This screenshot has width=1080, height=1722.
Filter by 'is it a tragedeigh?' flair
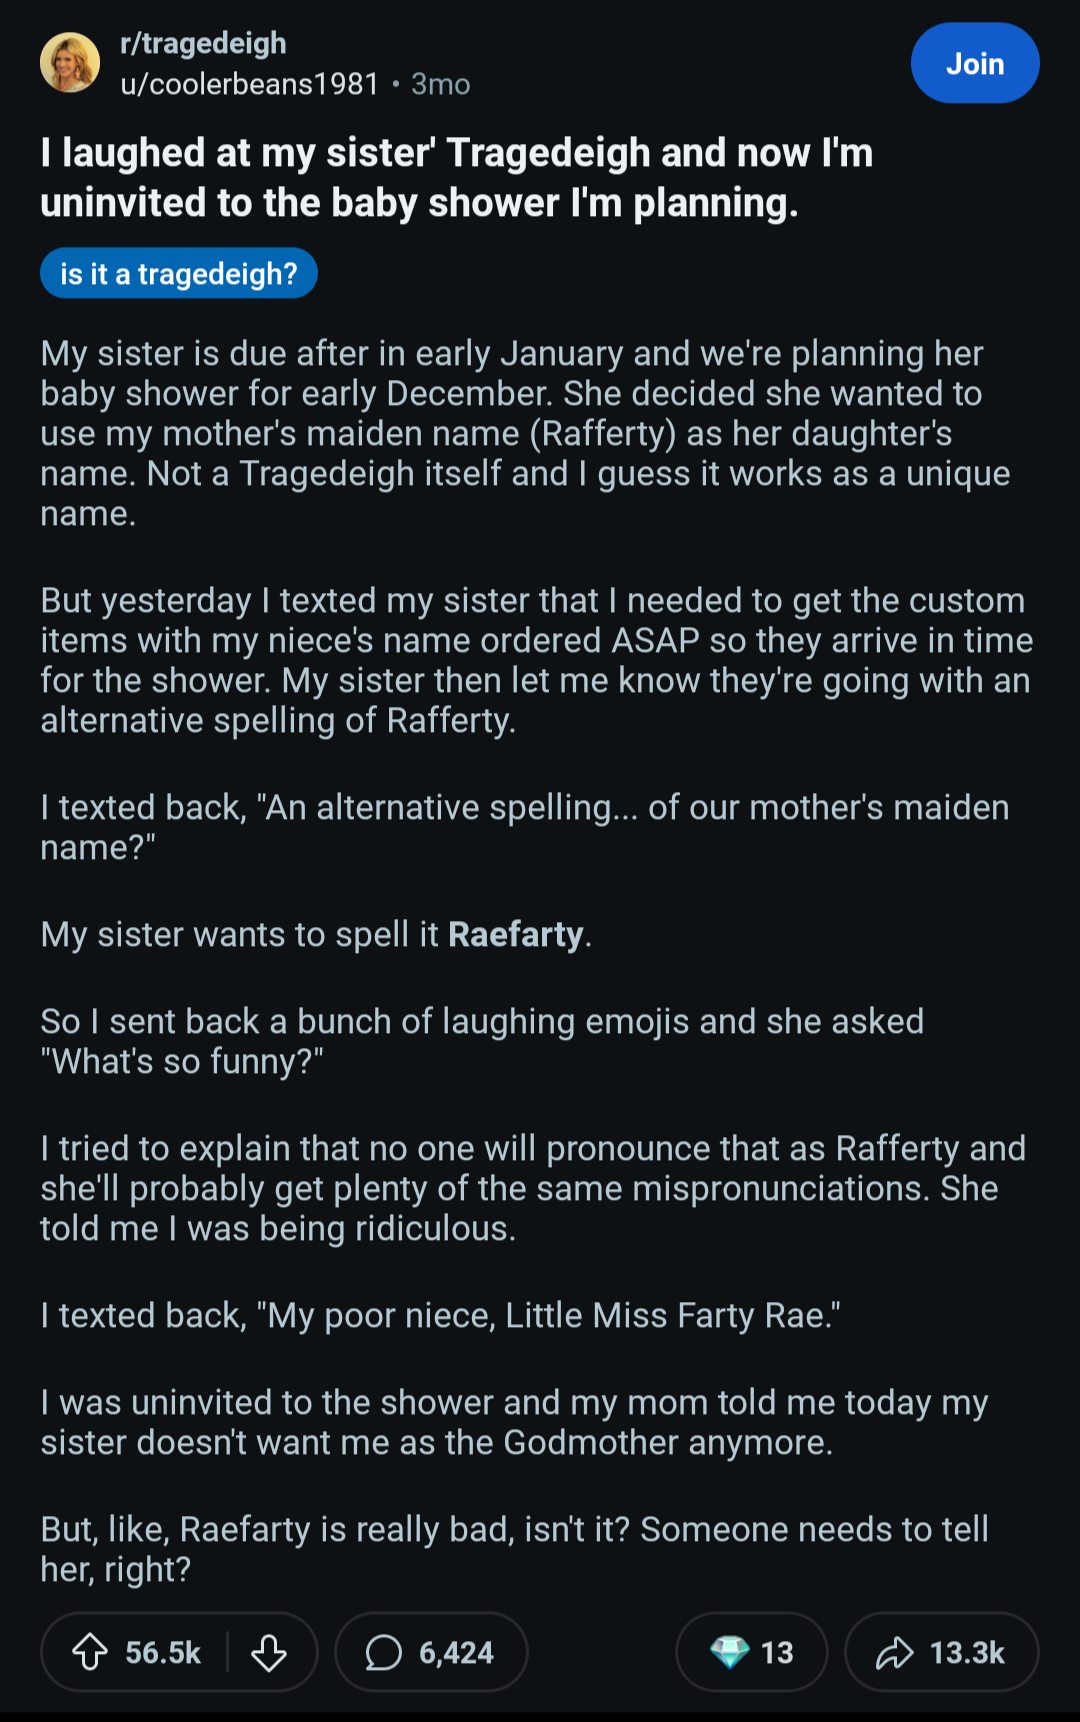coord(179,274)
